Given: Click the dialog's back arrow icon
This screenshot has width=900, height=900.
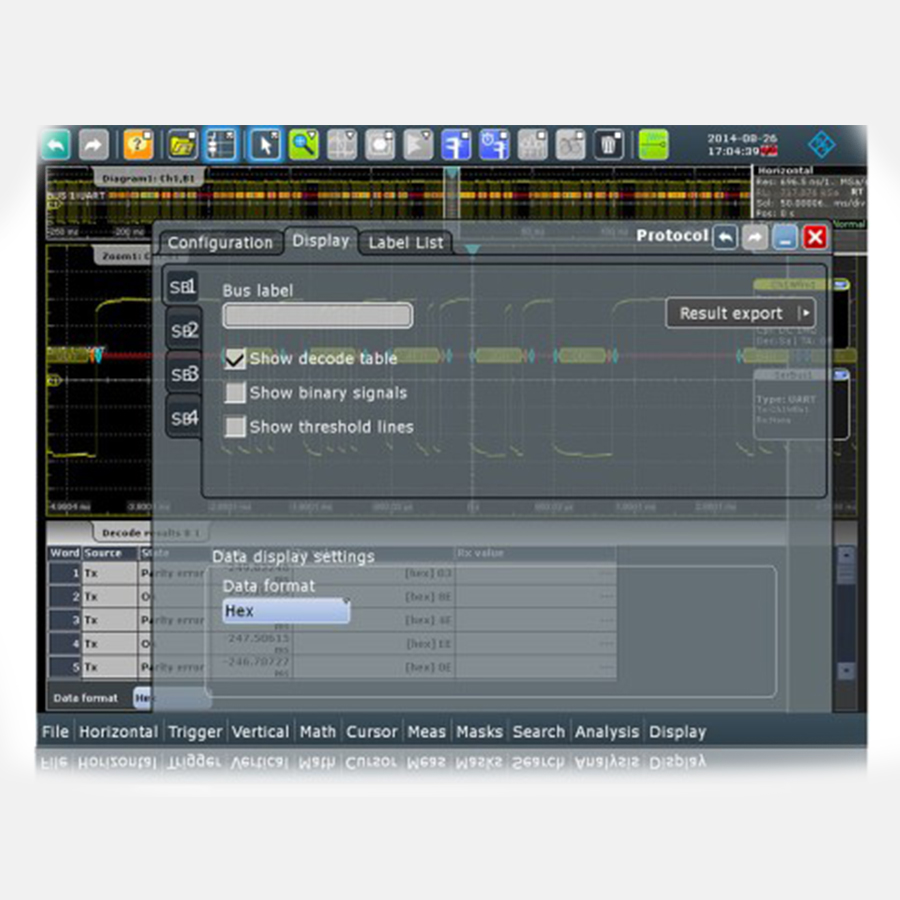Looking at the screenshot, I should pyautogui.click(x=725, y=237).
